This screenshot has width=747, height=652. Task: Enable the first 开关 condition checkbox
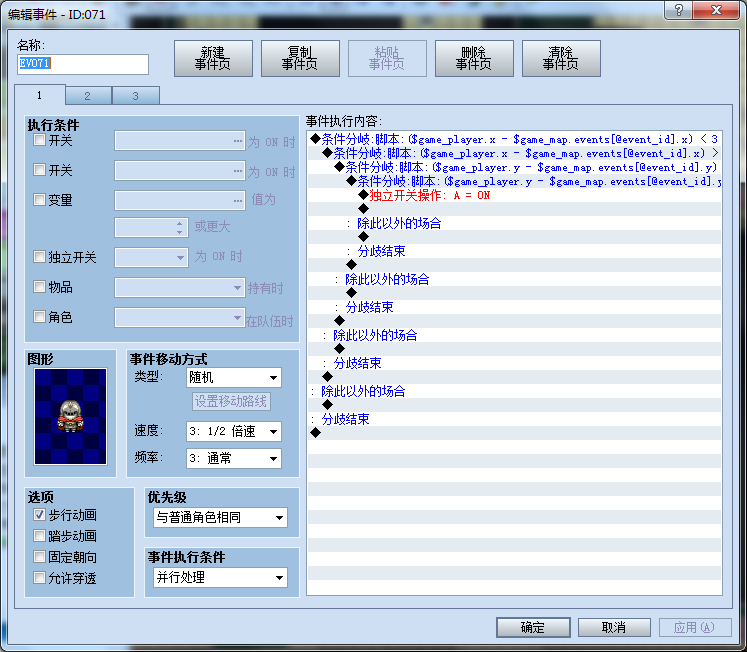[39, 140]
